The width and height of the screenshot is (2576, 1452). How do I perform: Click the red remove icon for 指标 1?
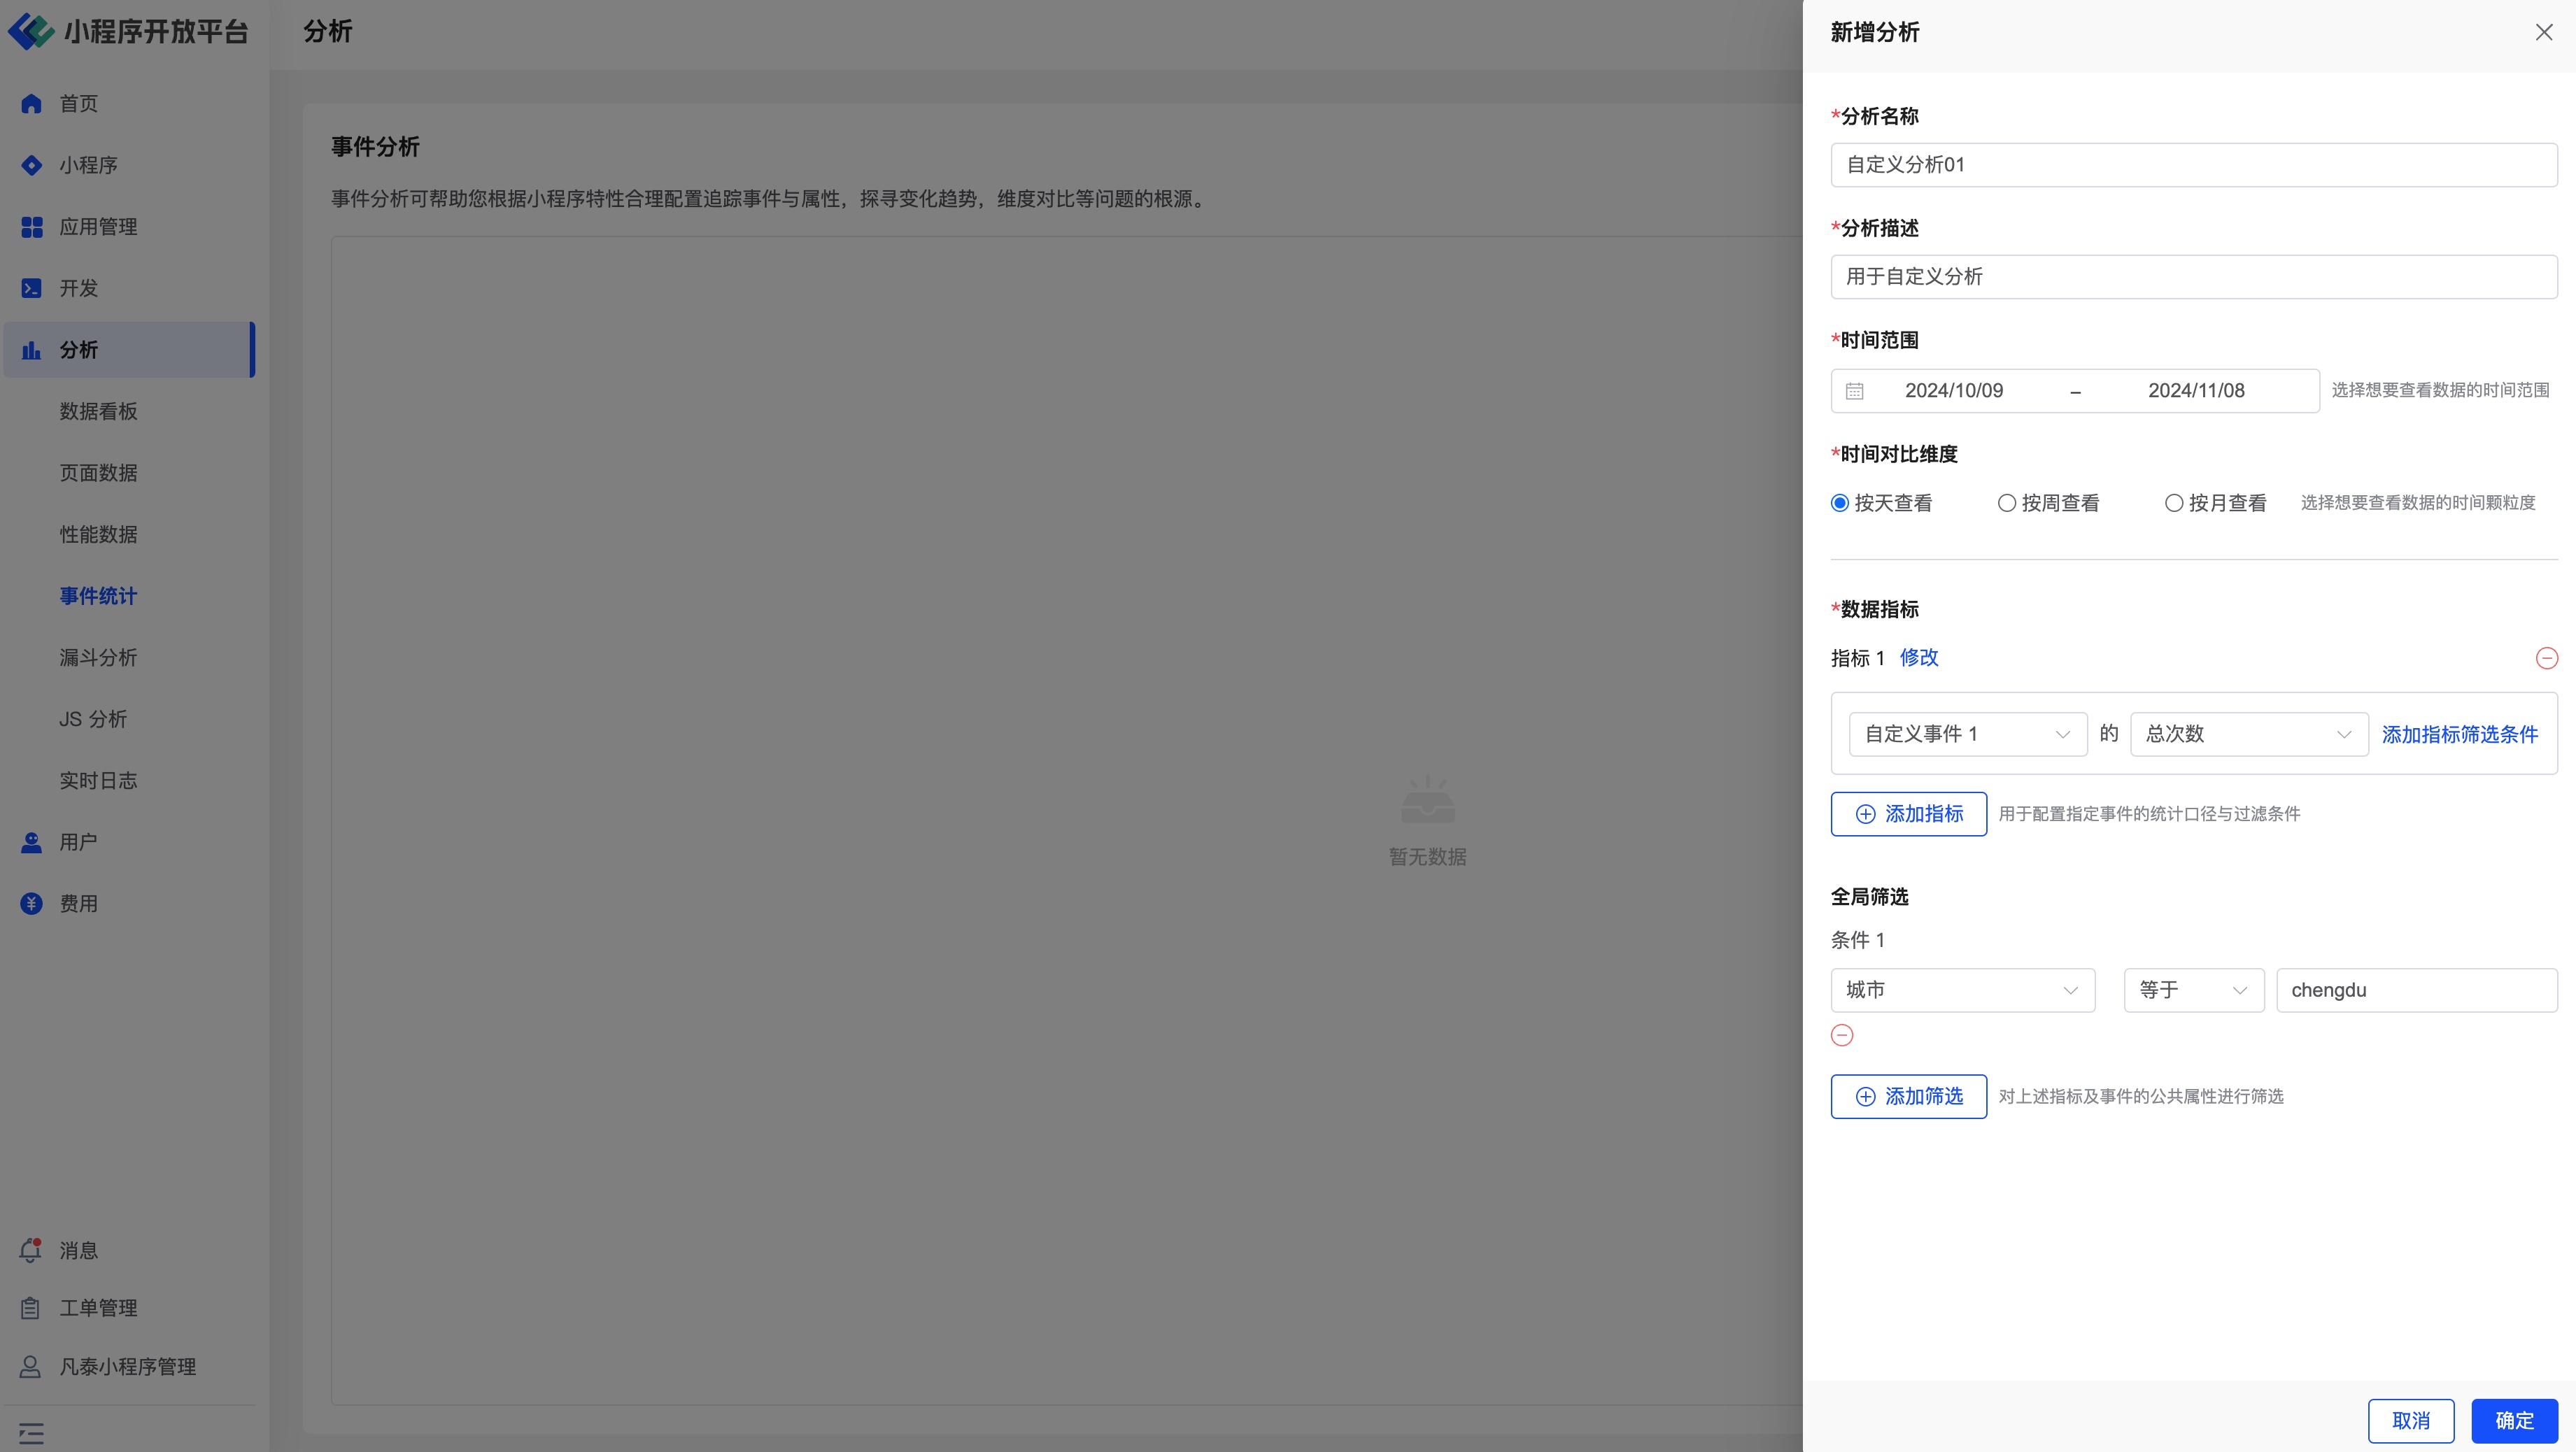coord(2546,658)
